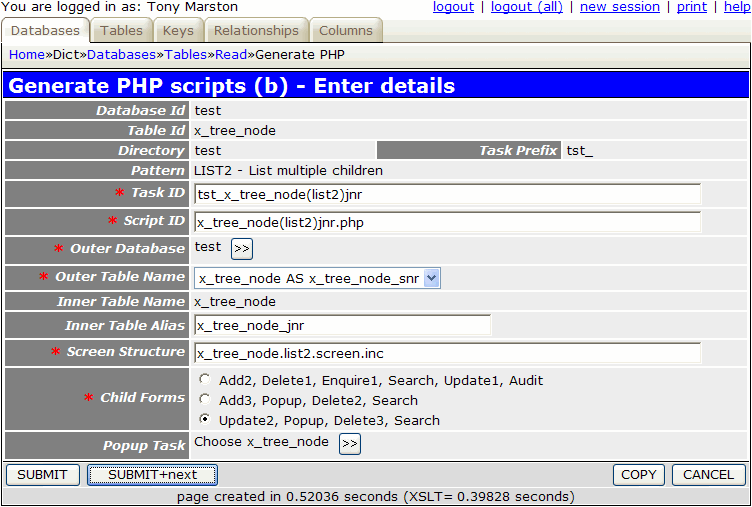Select Add3, Popup, Delete2, Search option
The image size is (752, 507).
[x=205, y=400]
